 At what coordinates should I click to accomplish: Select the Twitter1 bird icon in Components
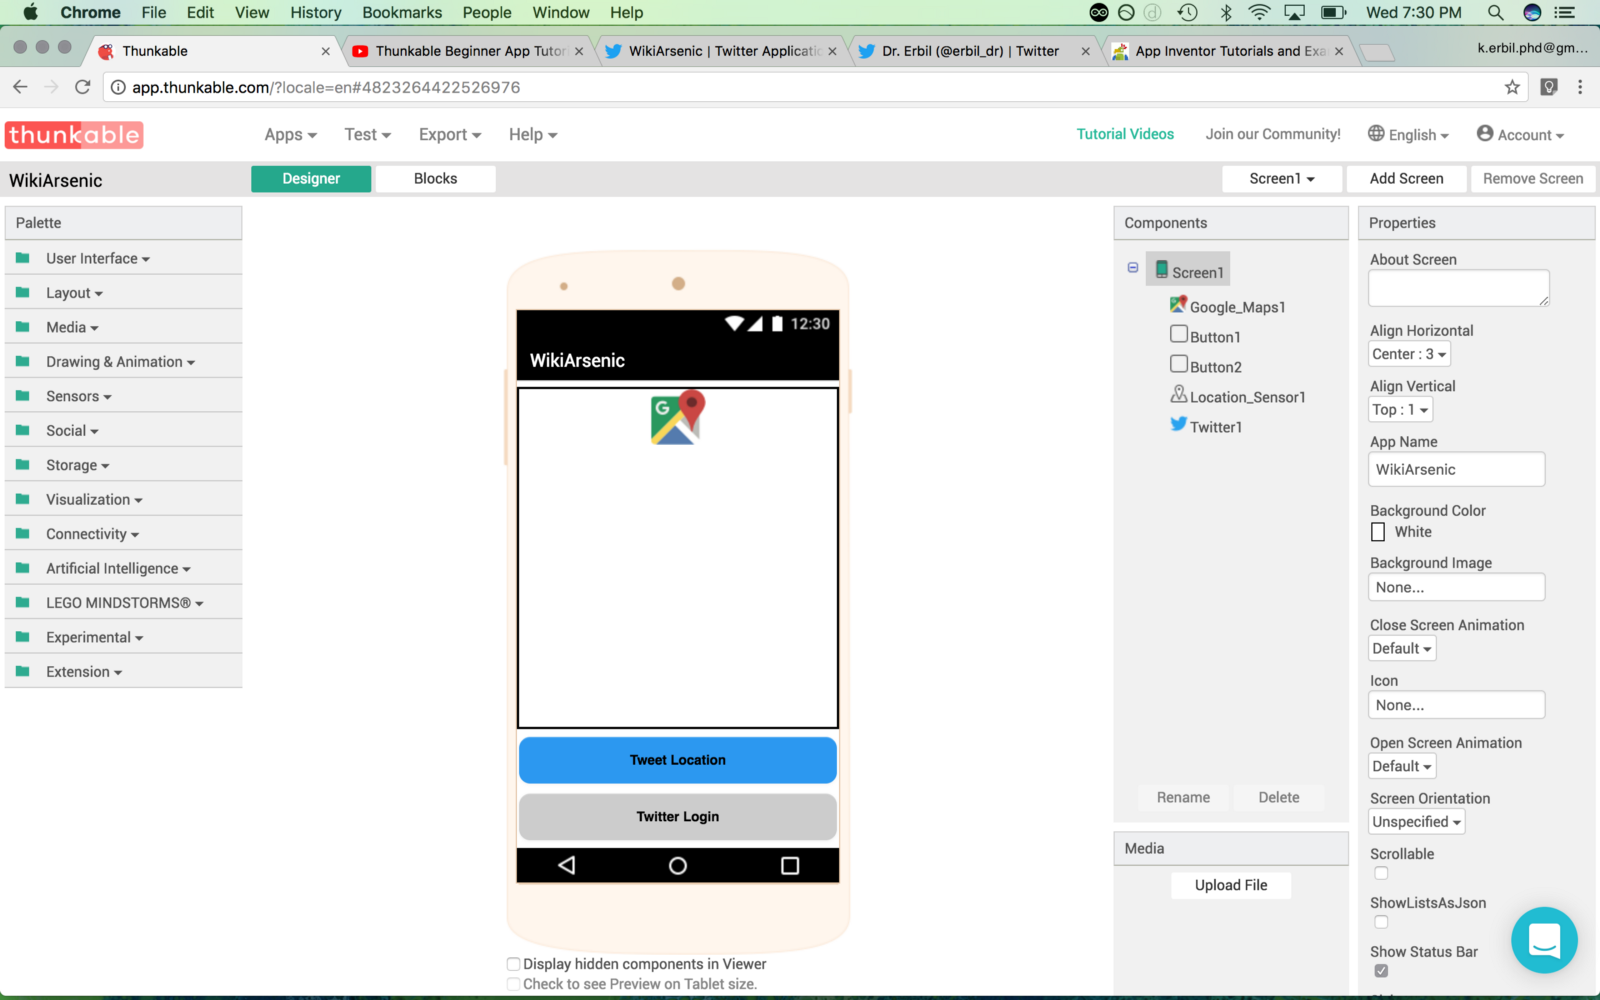tap(1179, 424)
